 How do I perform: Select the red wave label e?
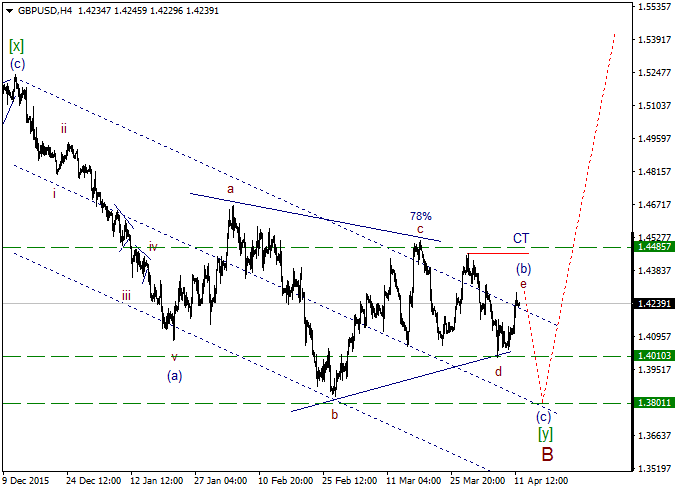point(523,284)
